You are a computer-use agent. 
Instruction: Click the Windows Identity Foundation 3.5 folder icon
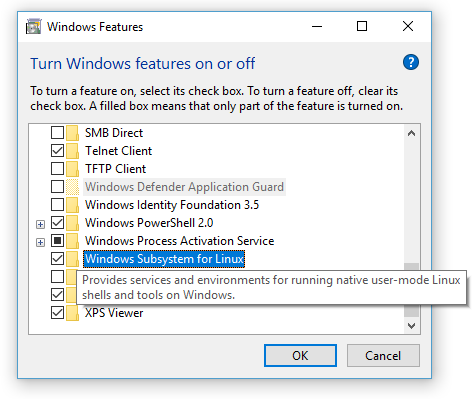point(72,205)
